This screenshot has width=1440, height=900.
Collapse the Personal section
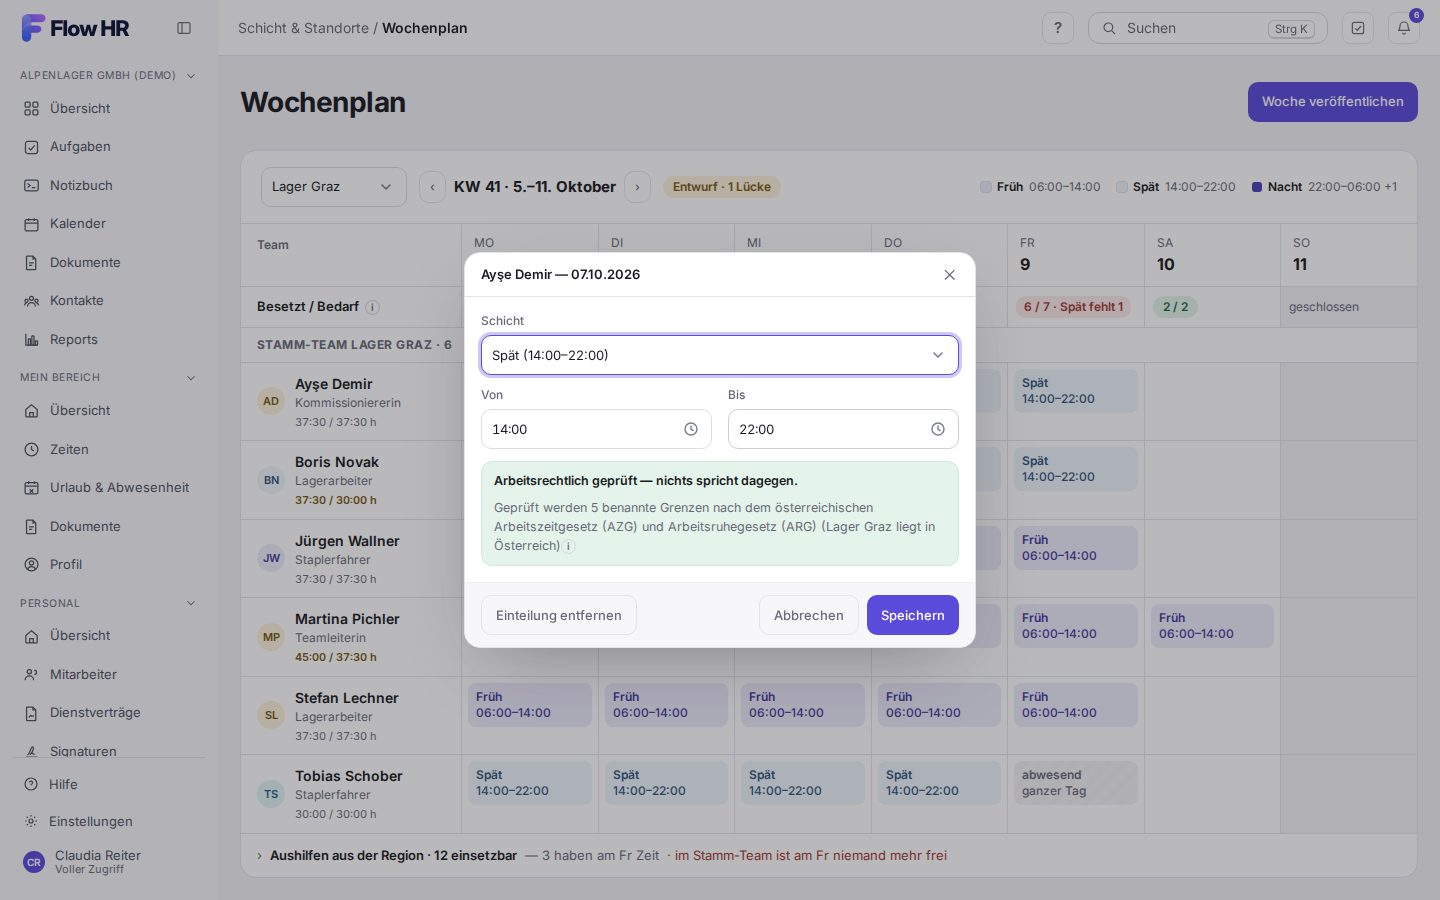(191, 603)
